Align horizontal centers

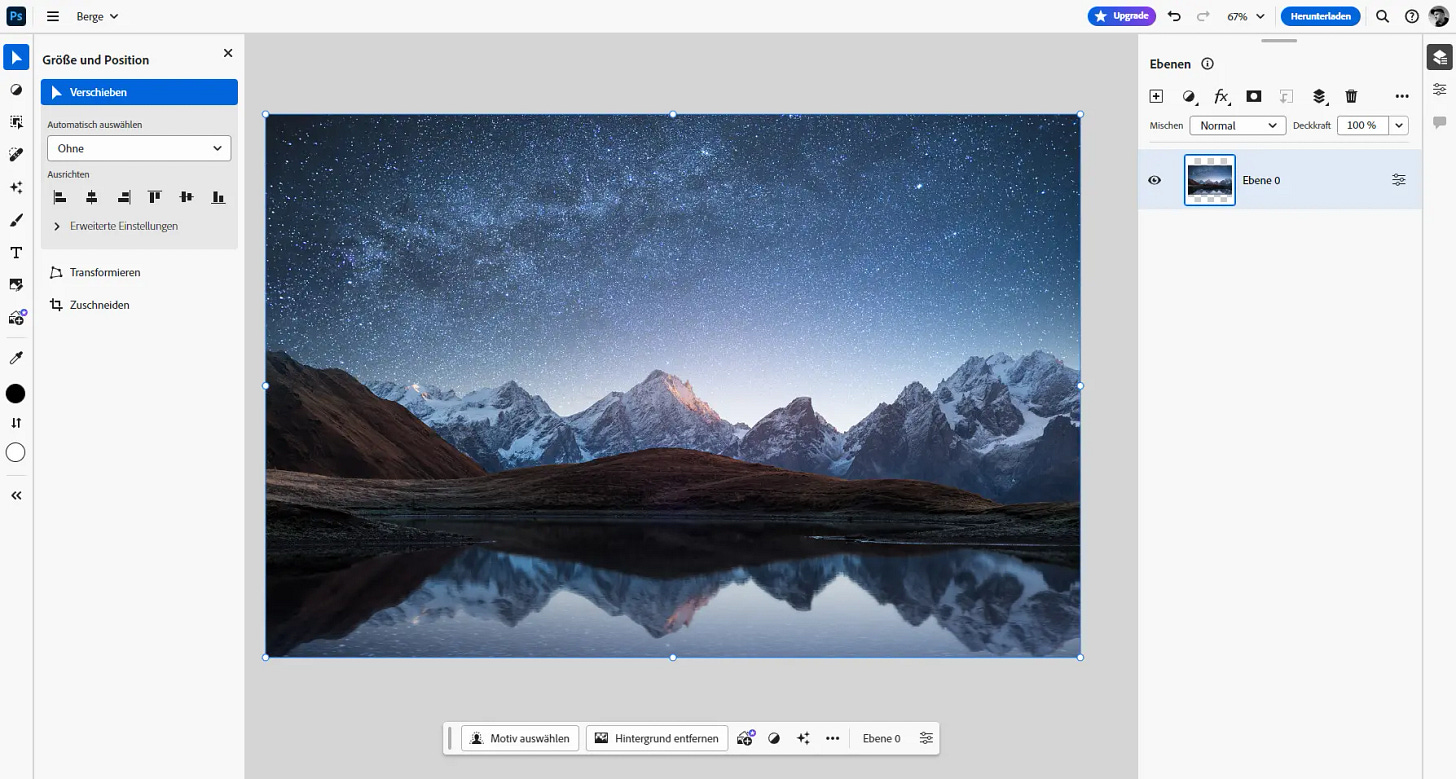(x=91, y=198)
